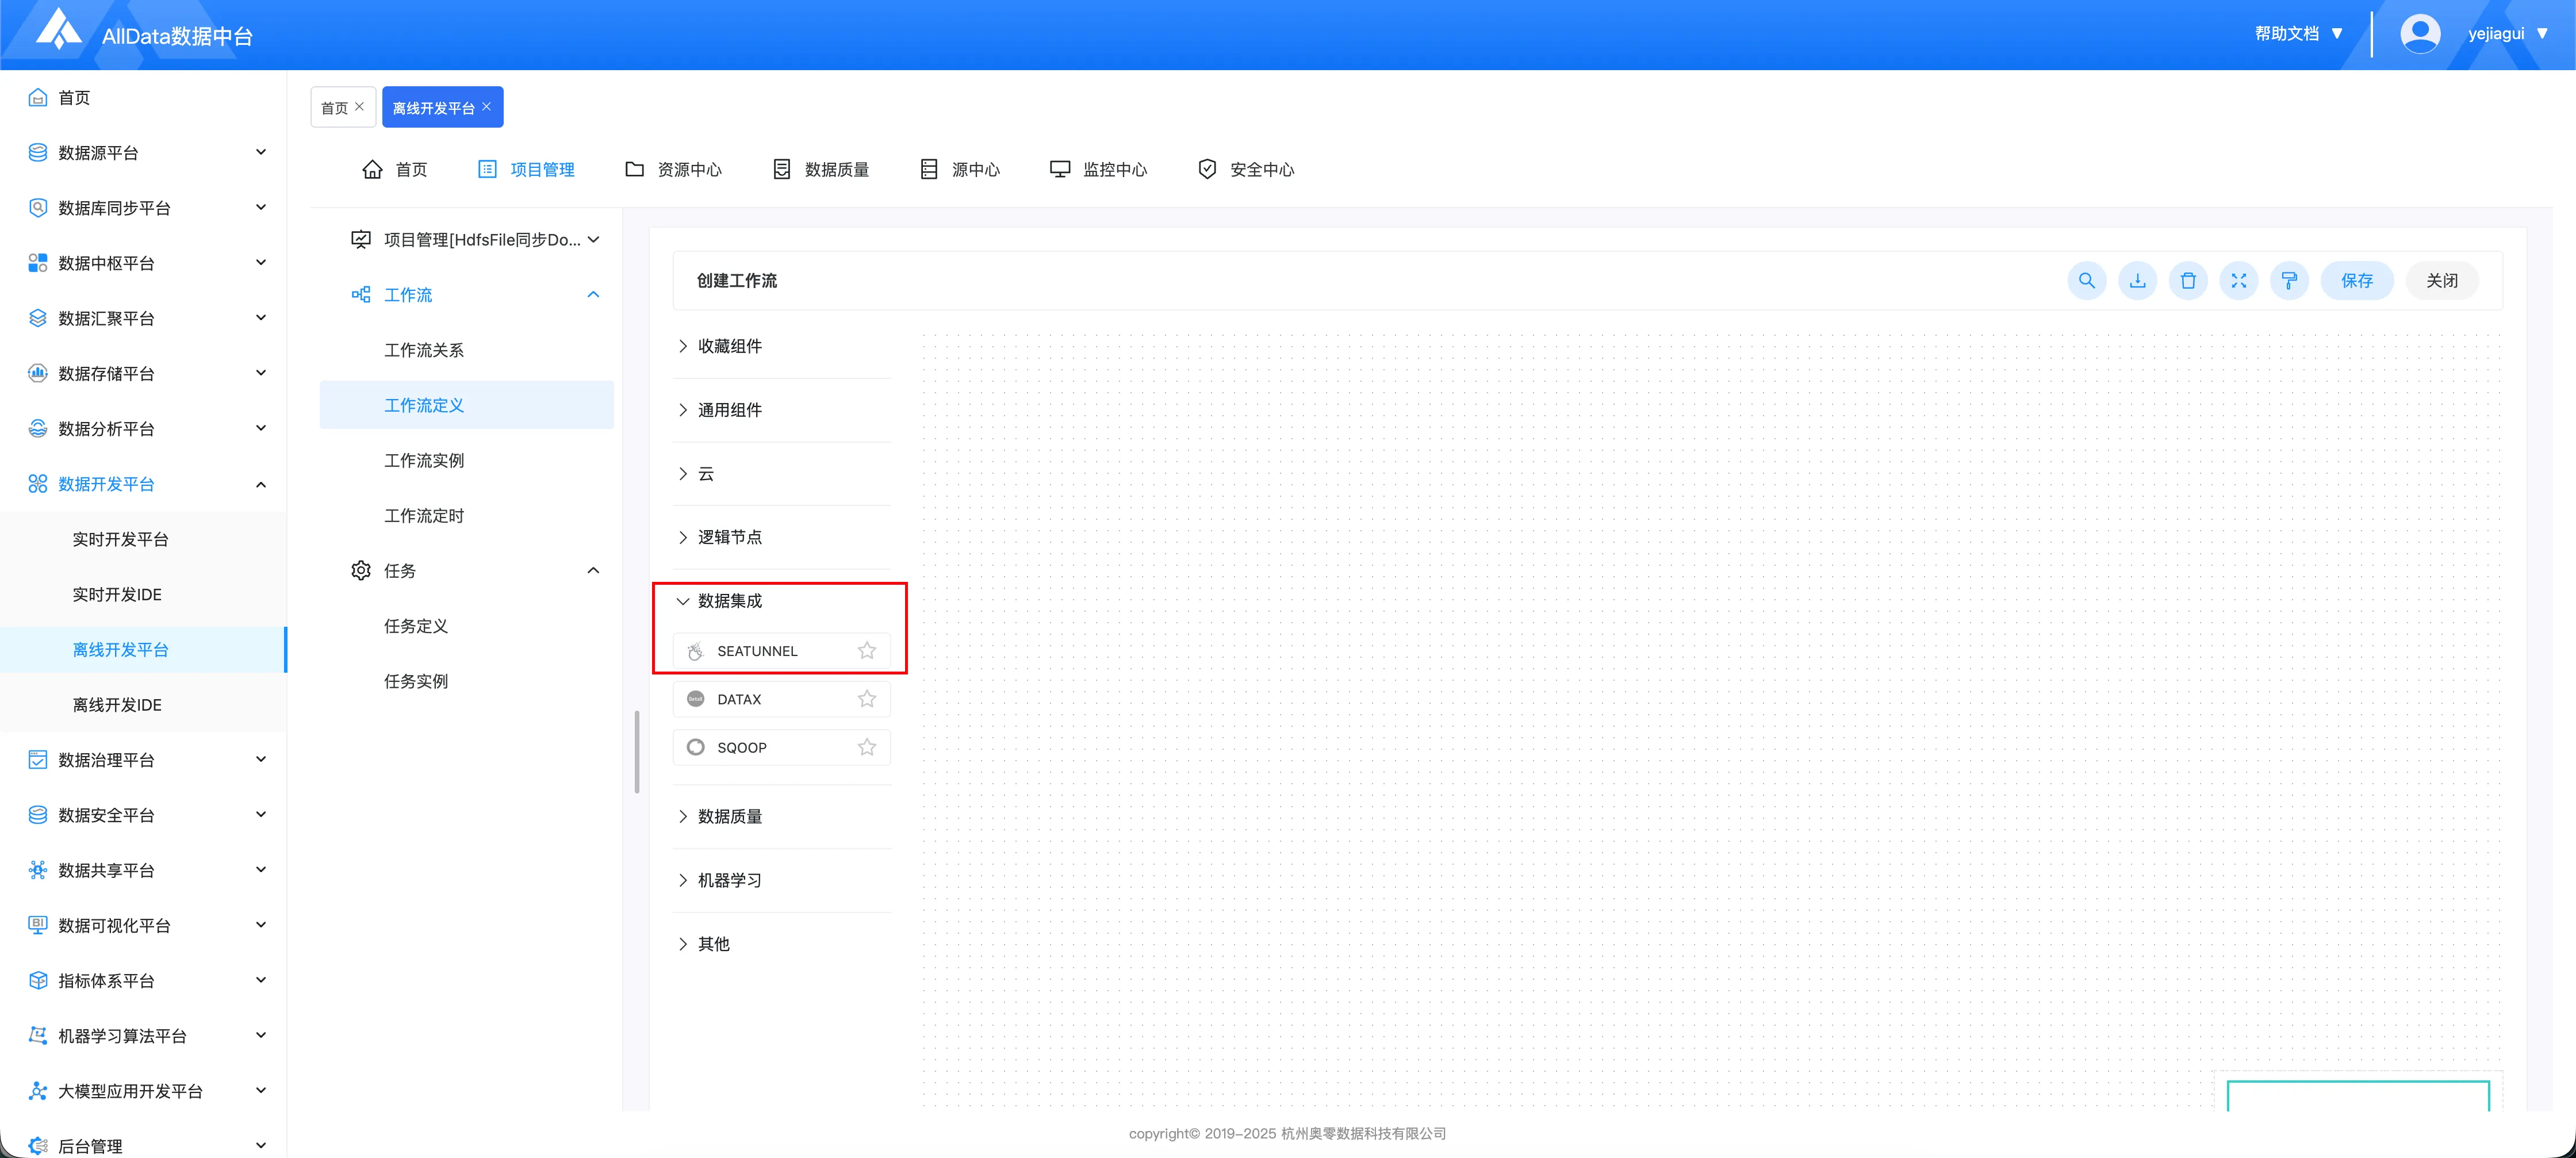Viewport: 2576px width, 1158px height.
Task: Click the search magnifier icon in workflow toolbar
Action: 2086,281
